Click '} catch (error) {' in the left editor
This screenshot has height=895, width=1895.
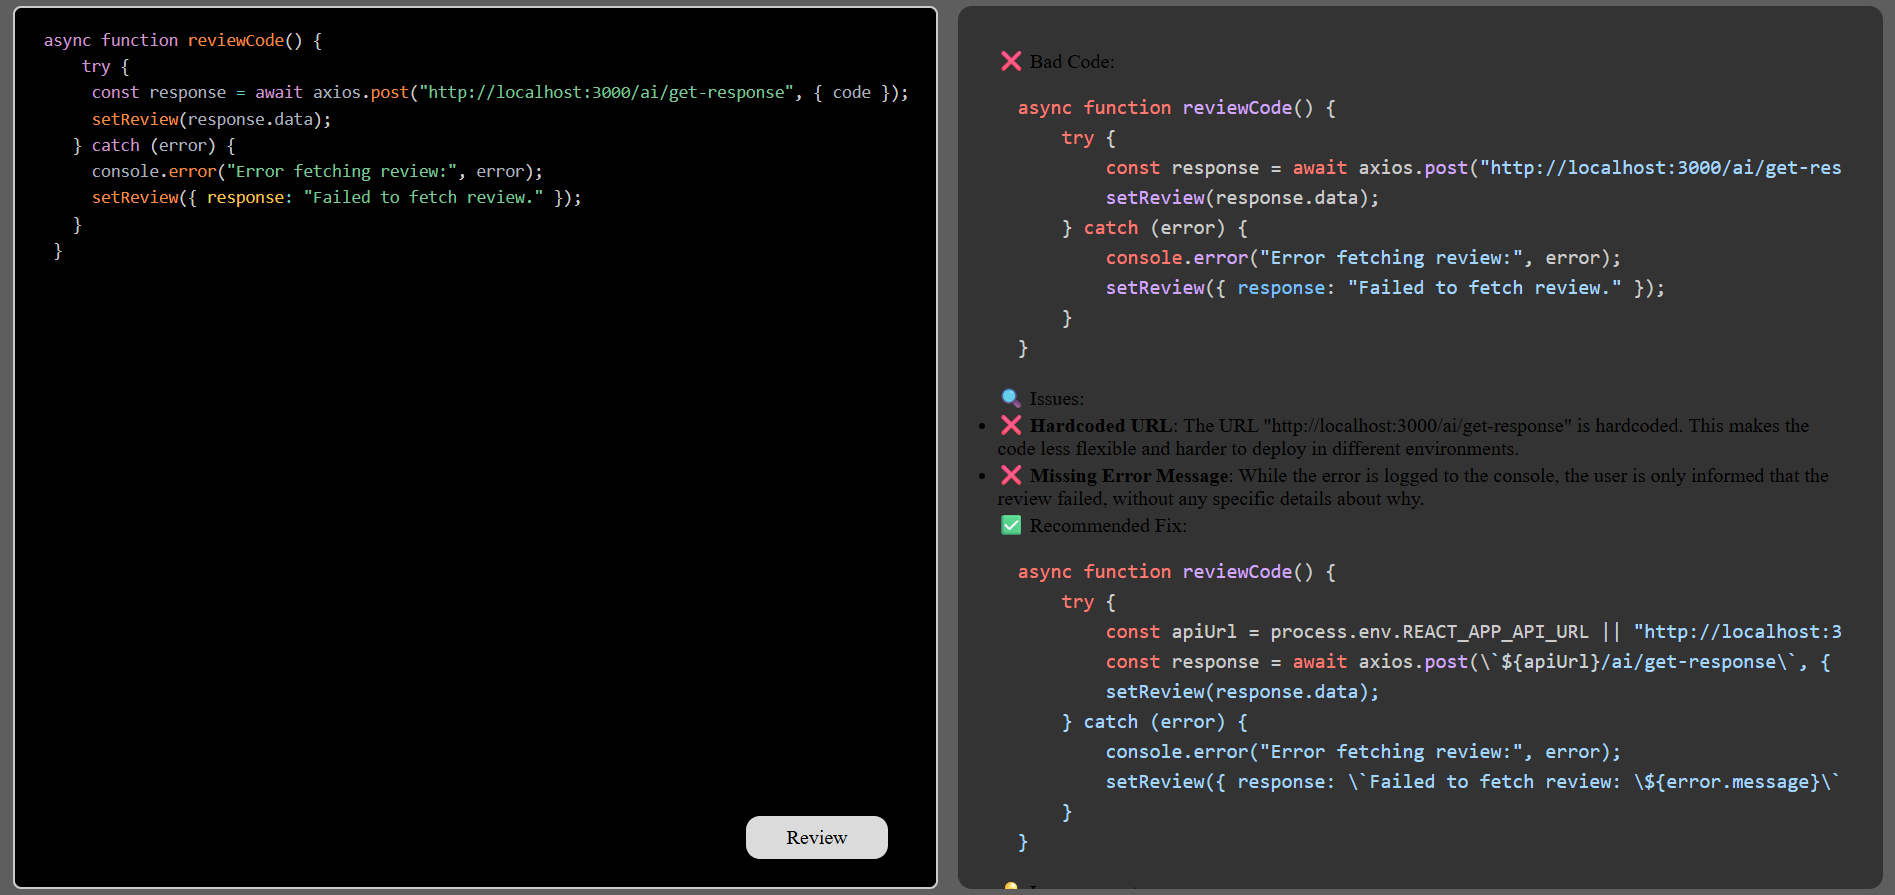(x=154, y=145)
